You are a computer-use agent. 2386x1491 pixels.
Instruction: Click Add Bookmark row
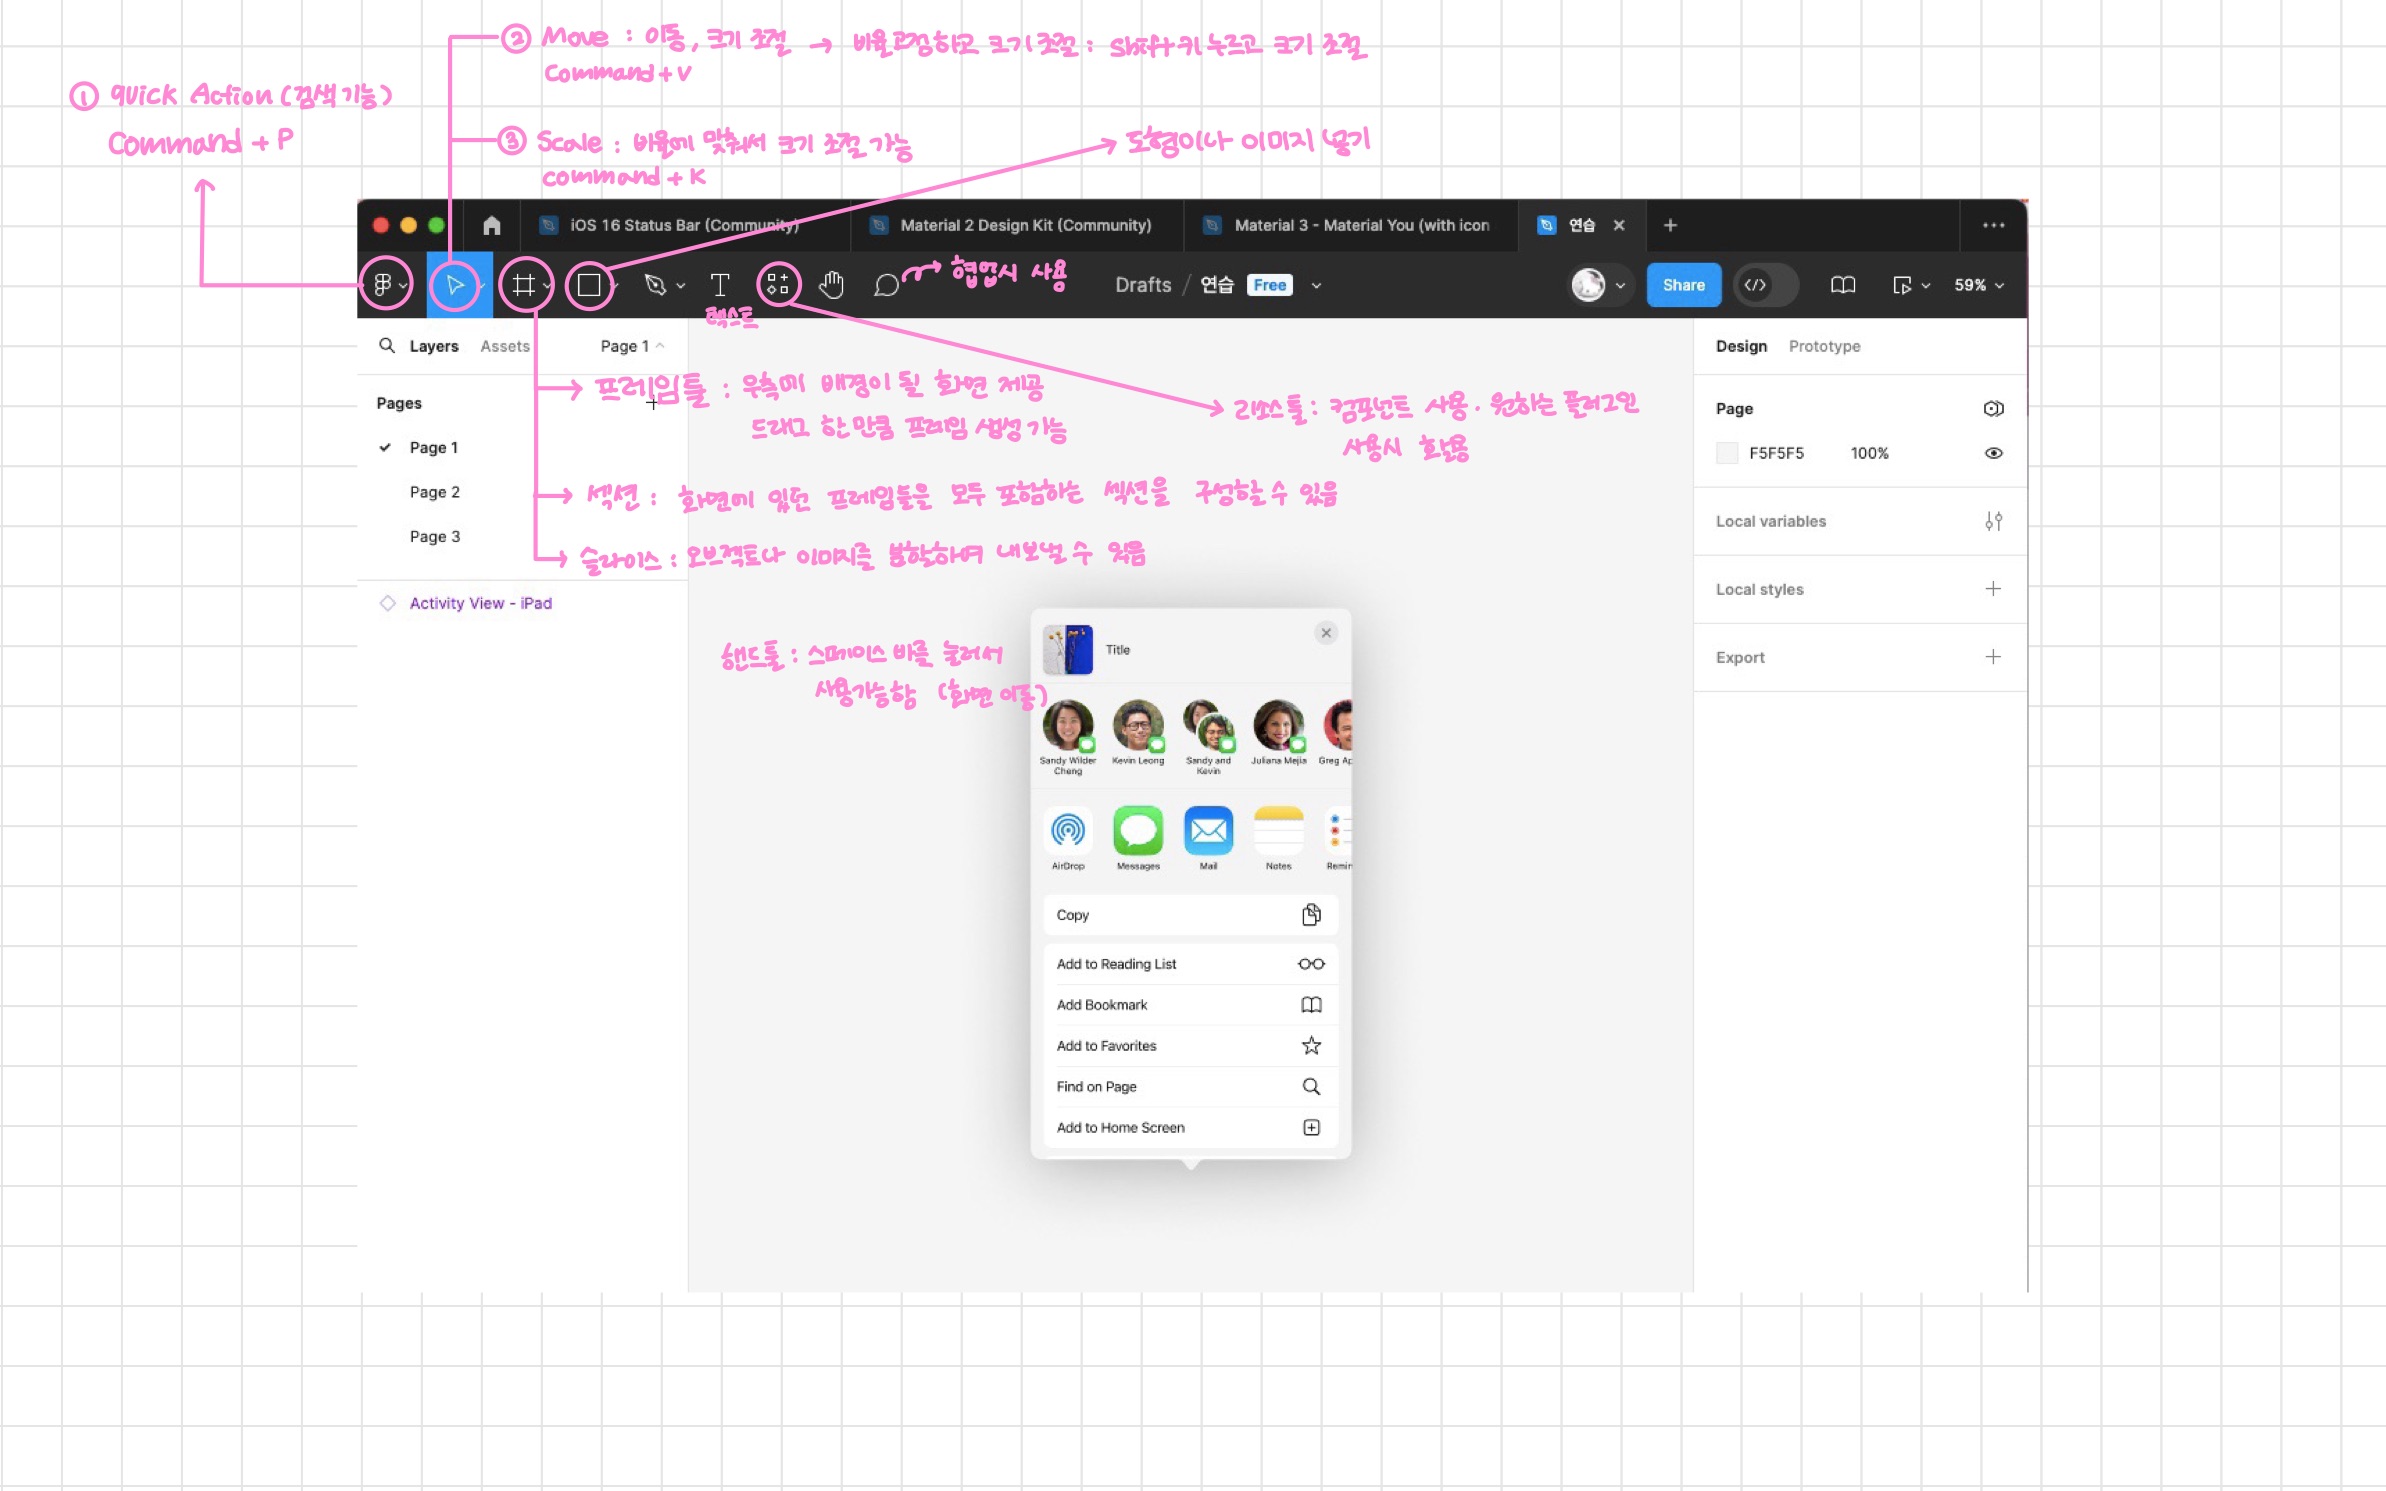1190,1004
